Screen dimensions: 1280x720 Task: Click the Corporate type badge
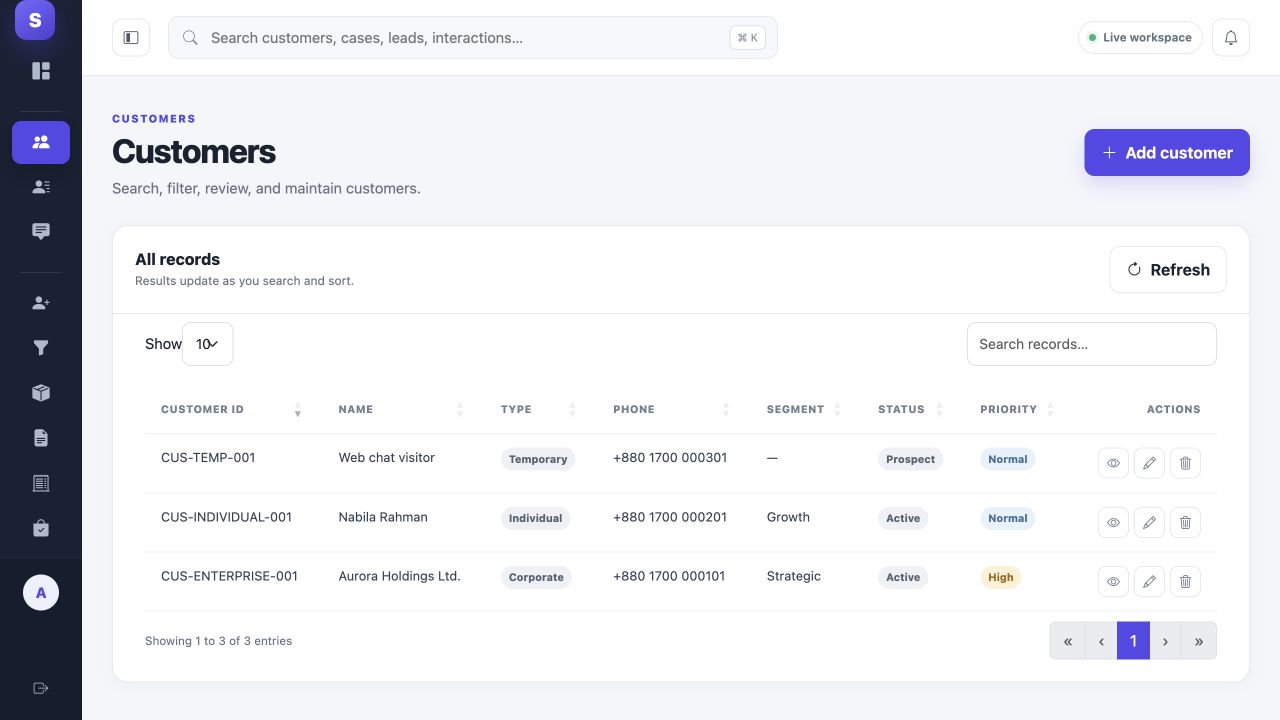pos(536,577)
